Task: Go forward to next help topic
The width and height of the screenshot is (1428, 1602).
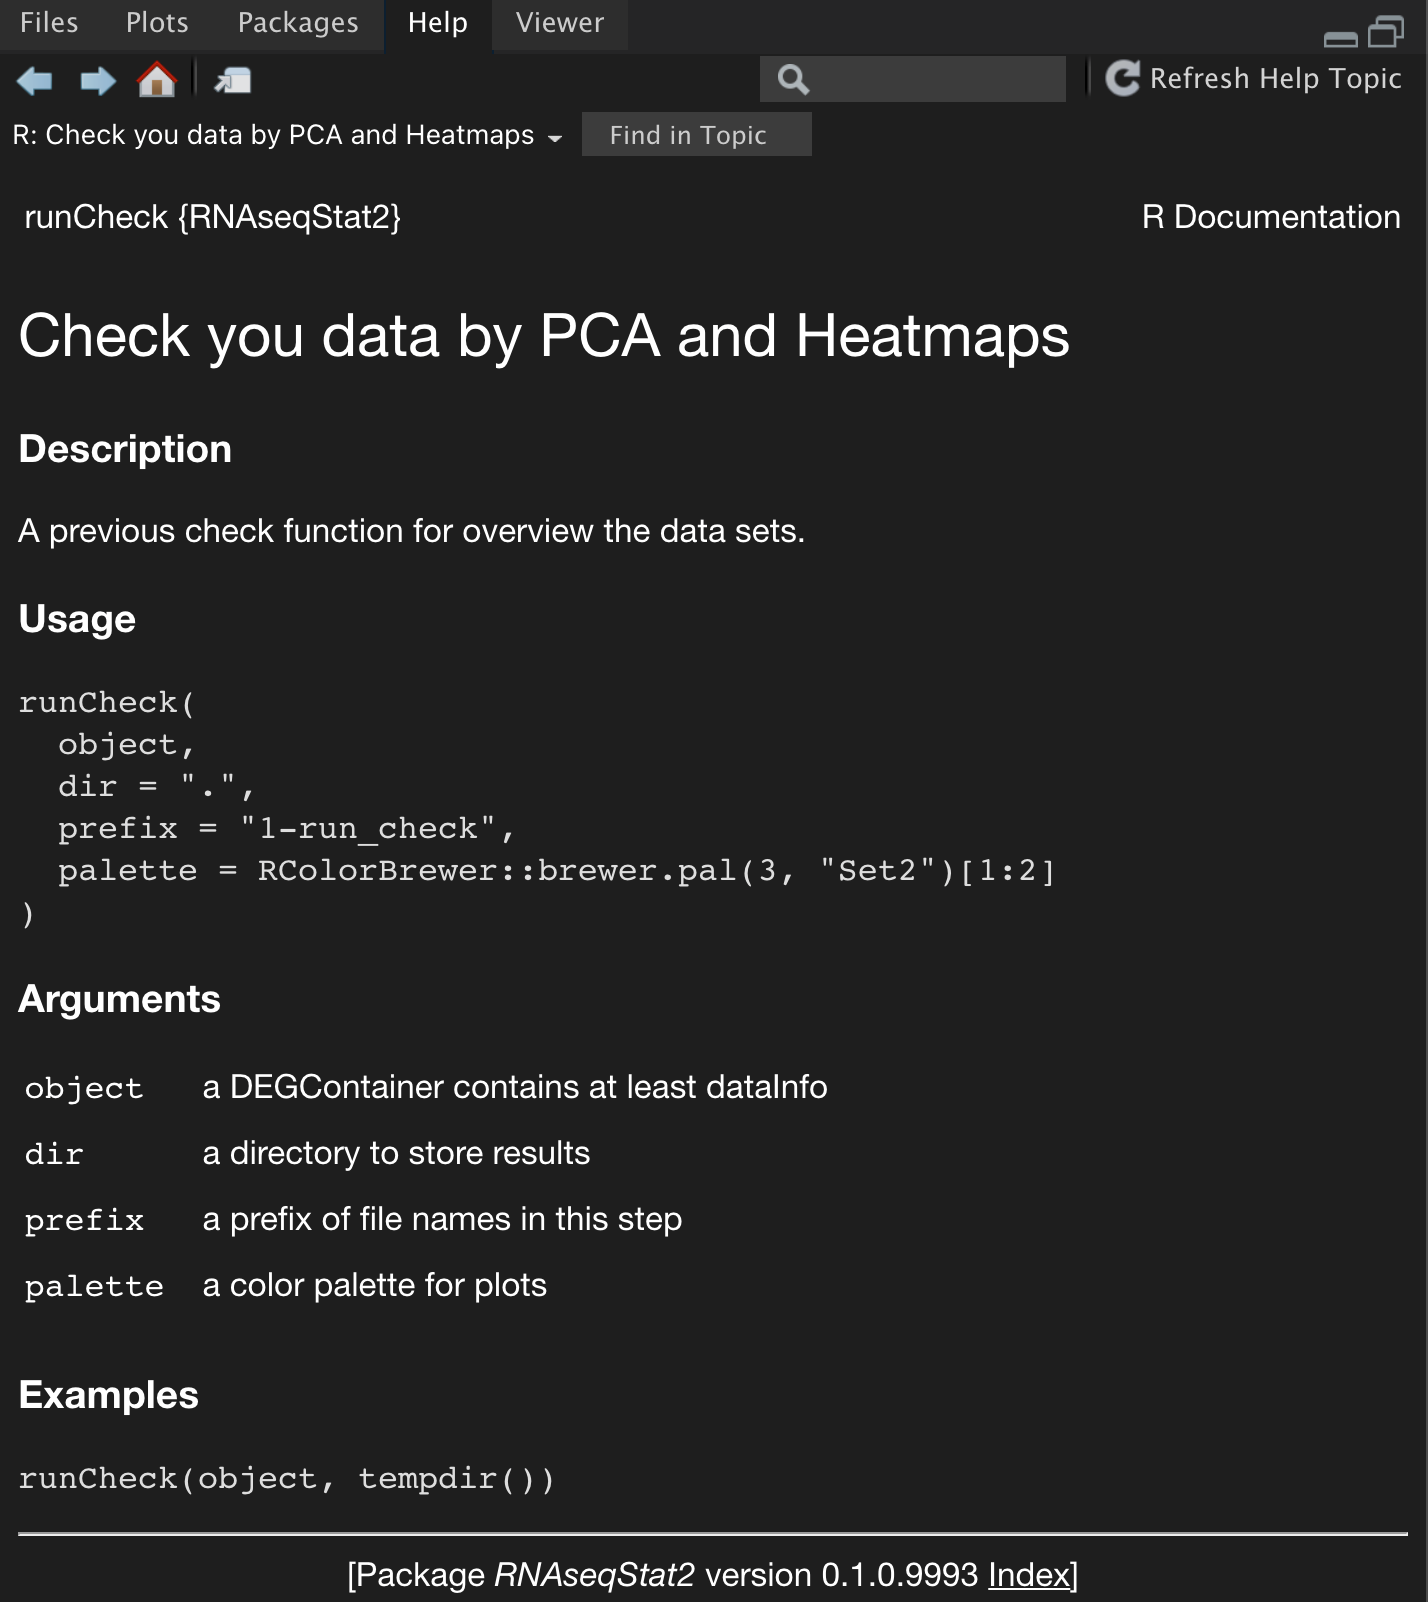Action: point(97,80)
